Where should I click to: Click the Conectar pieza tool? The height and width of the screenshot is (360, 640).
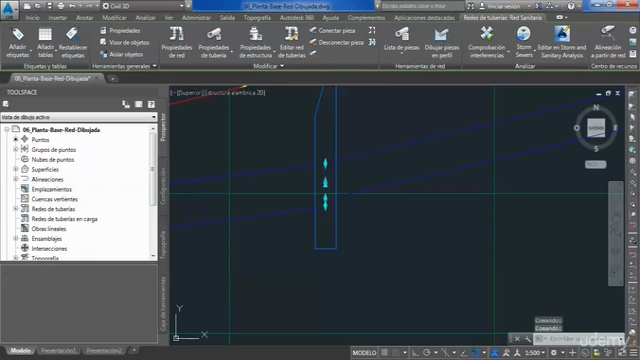coord(332,31)
